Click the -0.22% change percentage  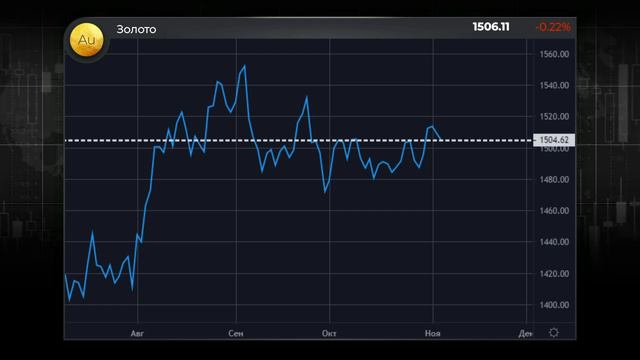(x=553, y=27)
